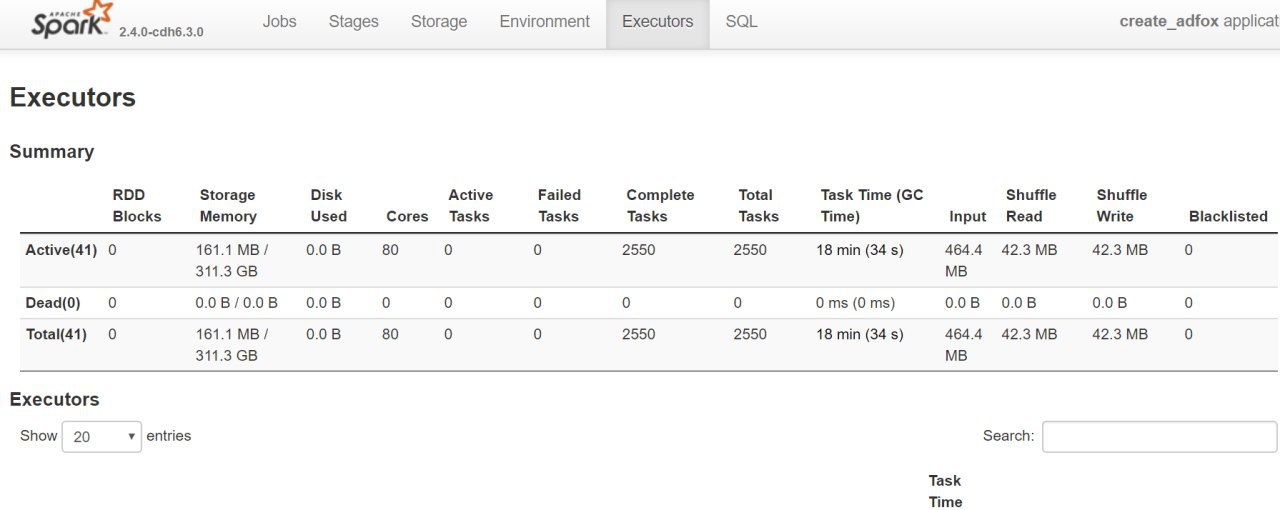
Task: Click the Blacklisted summary header
Action: tap(1228, 216)
